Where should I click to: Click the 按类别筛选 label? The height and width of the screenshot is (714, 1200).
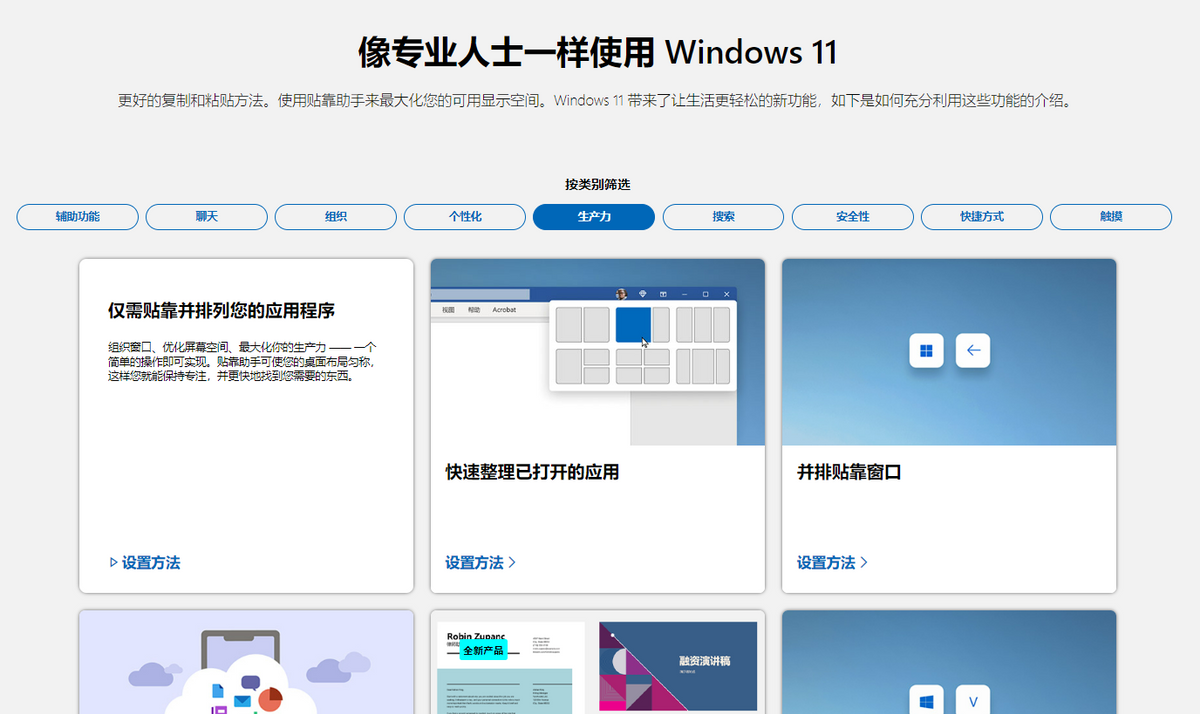tap(598, 184)
